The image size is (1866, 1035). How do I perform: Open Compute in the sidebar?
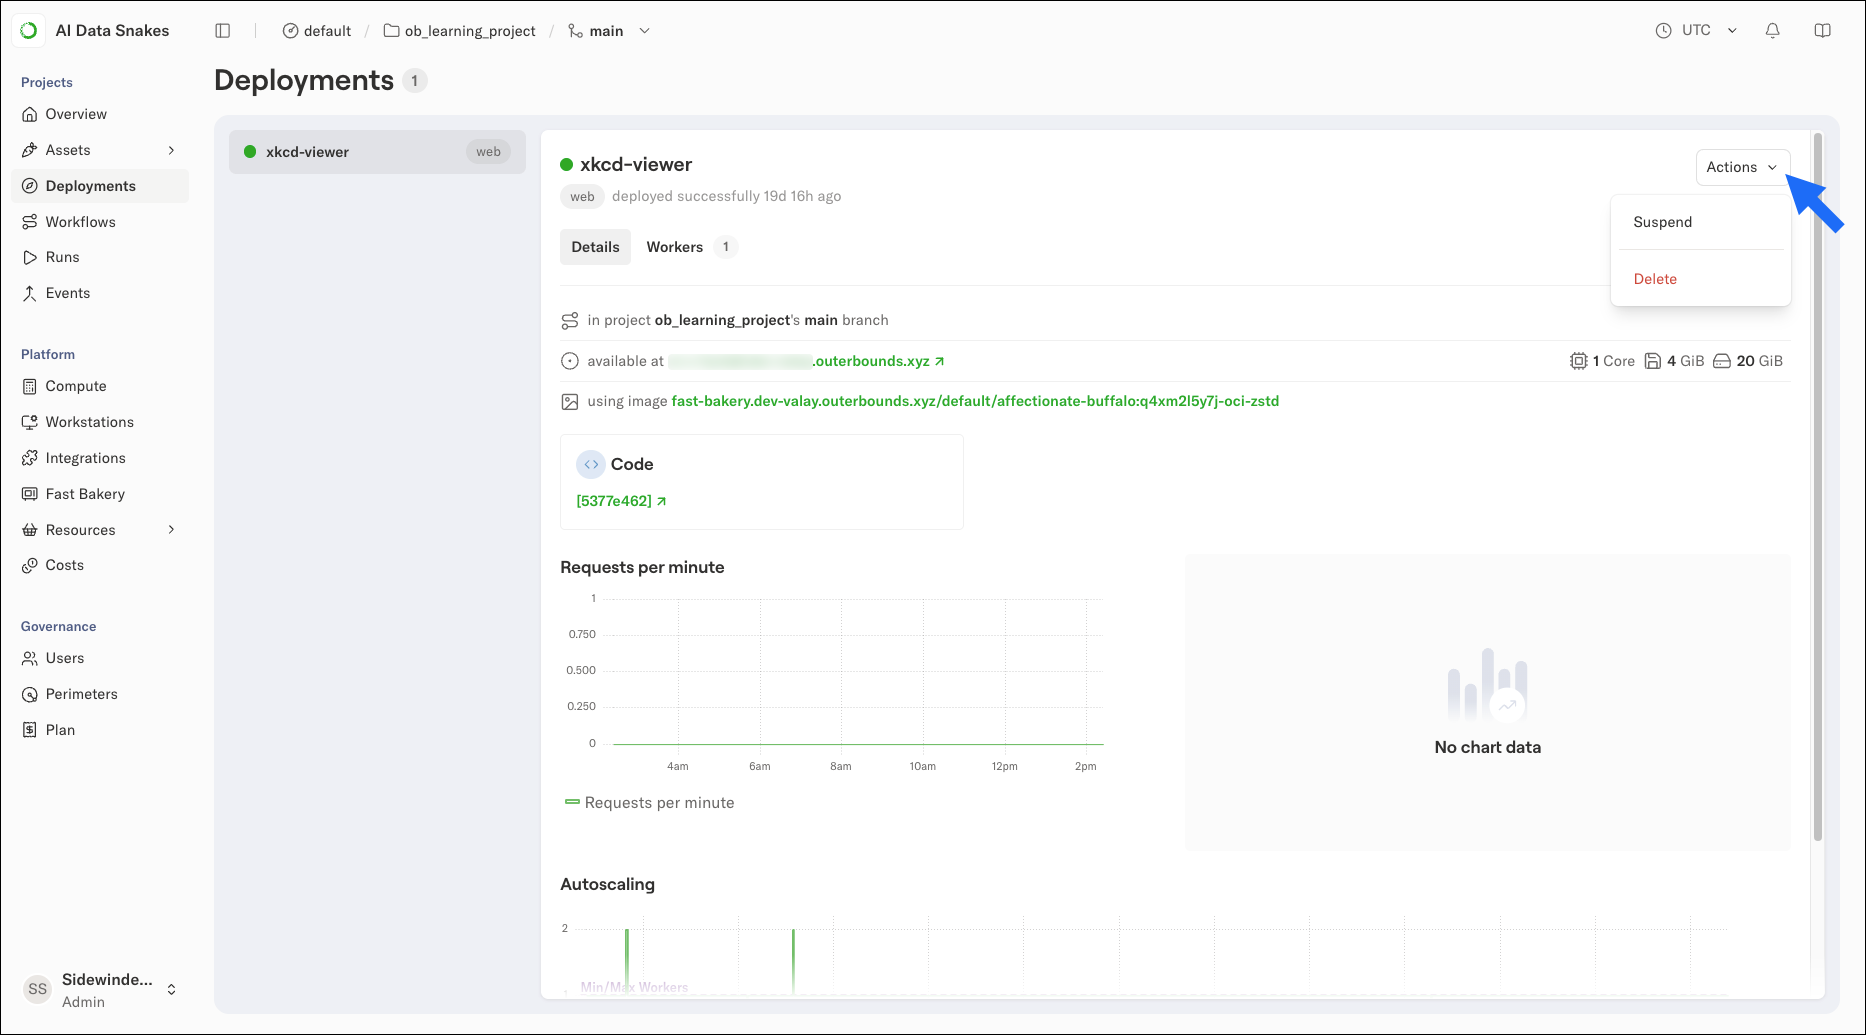[100, 386]
